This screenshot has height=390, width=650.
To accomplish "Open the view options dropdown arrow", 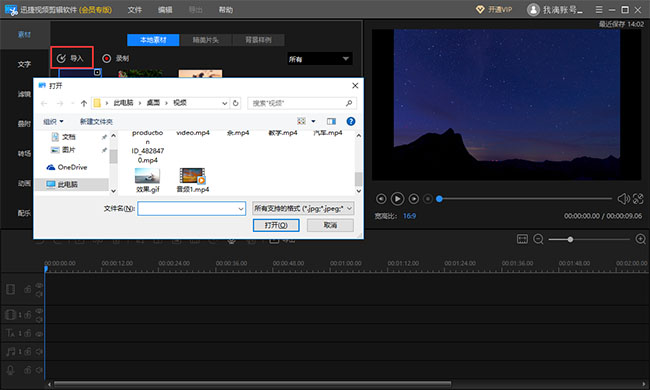I will (x=313, y=121).
